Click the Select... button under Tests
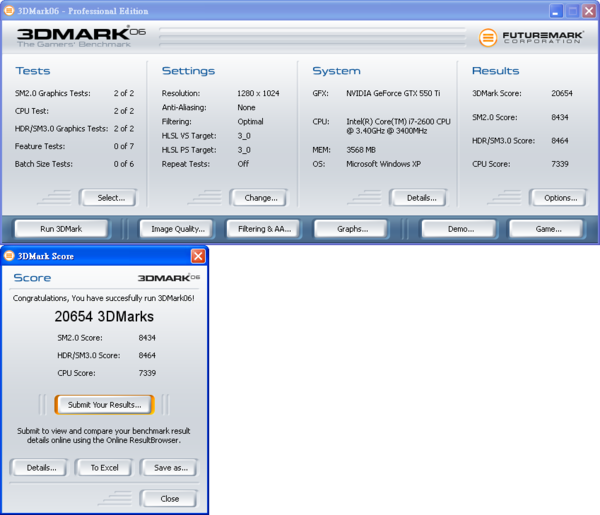 pyautogui.click(x=108, y=198)
